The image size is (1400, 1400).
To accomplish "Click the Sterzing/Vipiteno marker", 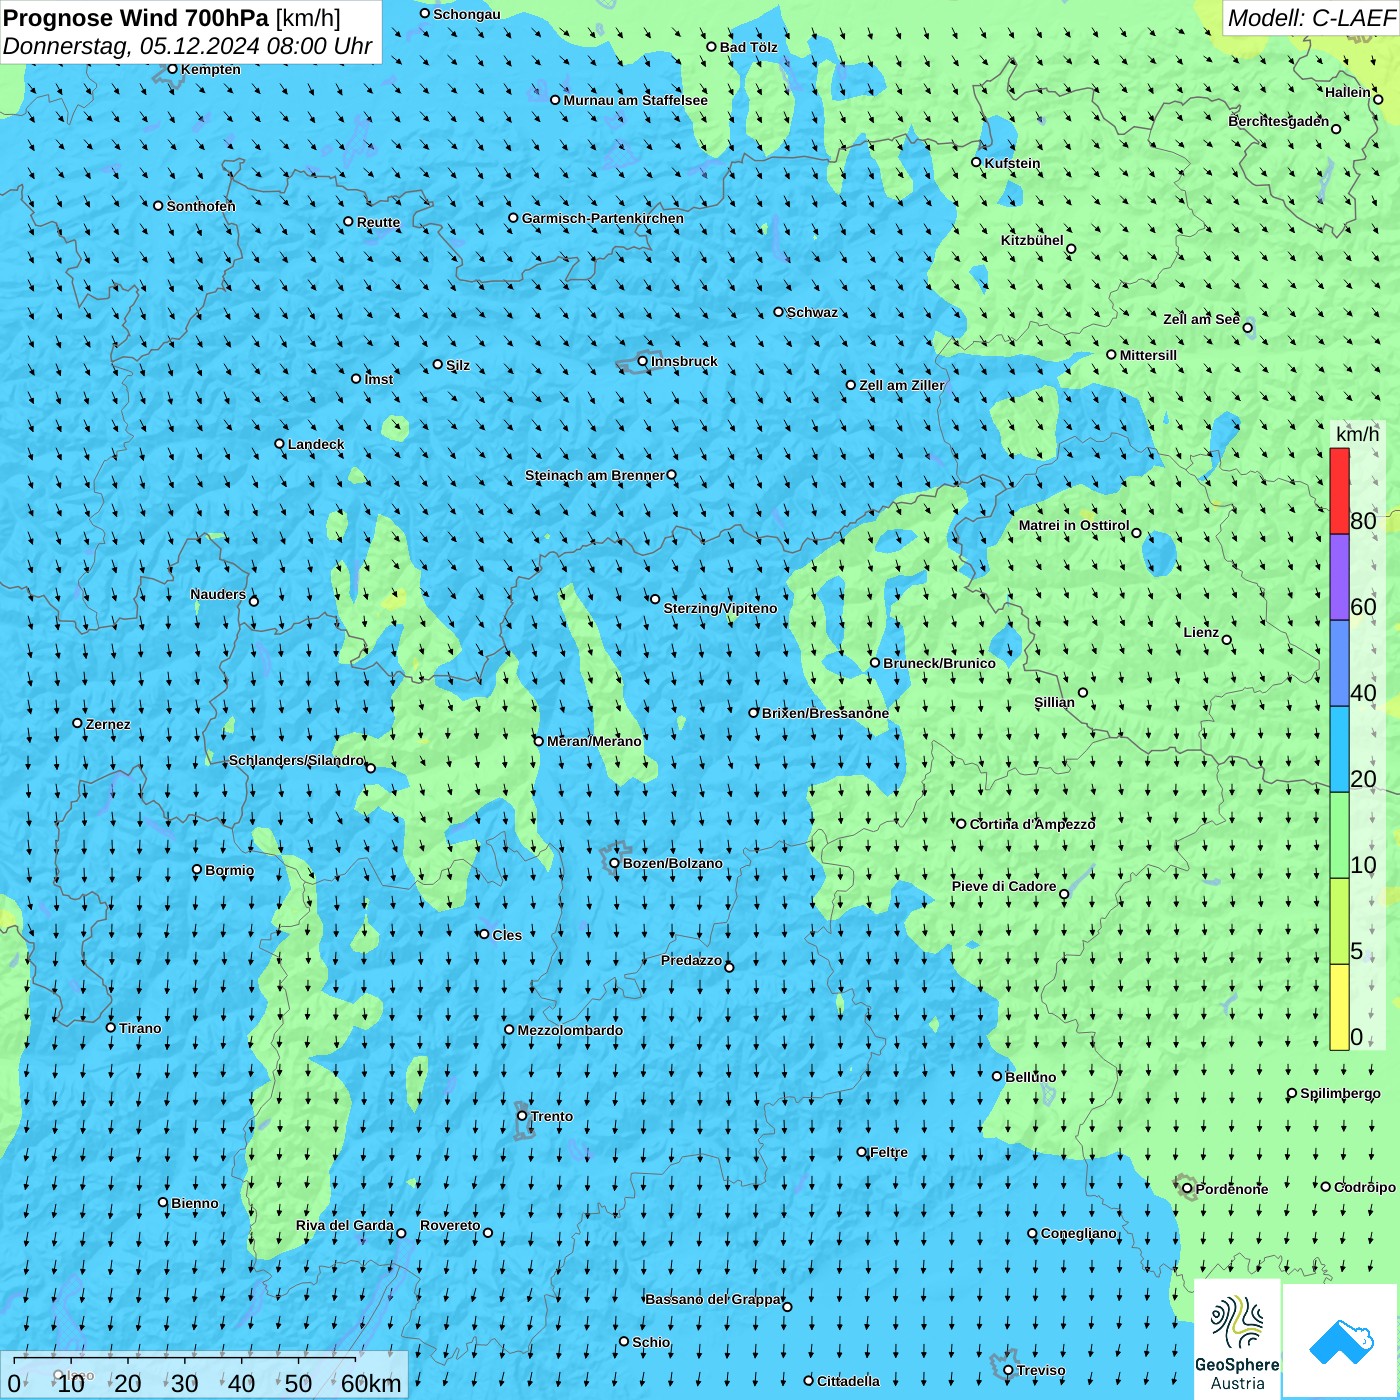I will pos(655,599).
